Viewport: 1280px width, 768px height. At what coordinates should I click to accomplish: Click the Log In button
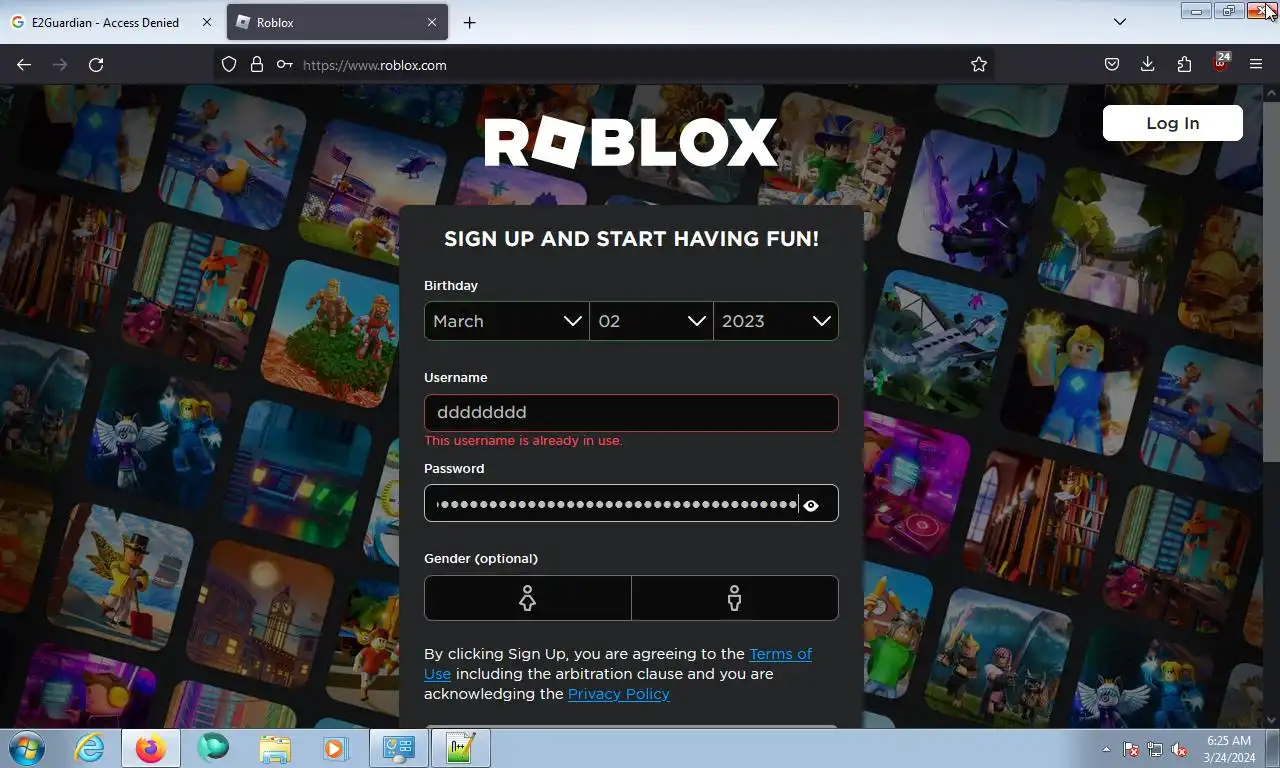(x=1172, y=123)
